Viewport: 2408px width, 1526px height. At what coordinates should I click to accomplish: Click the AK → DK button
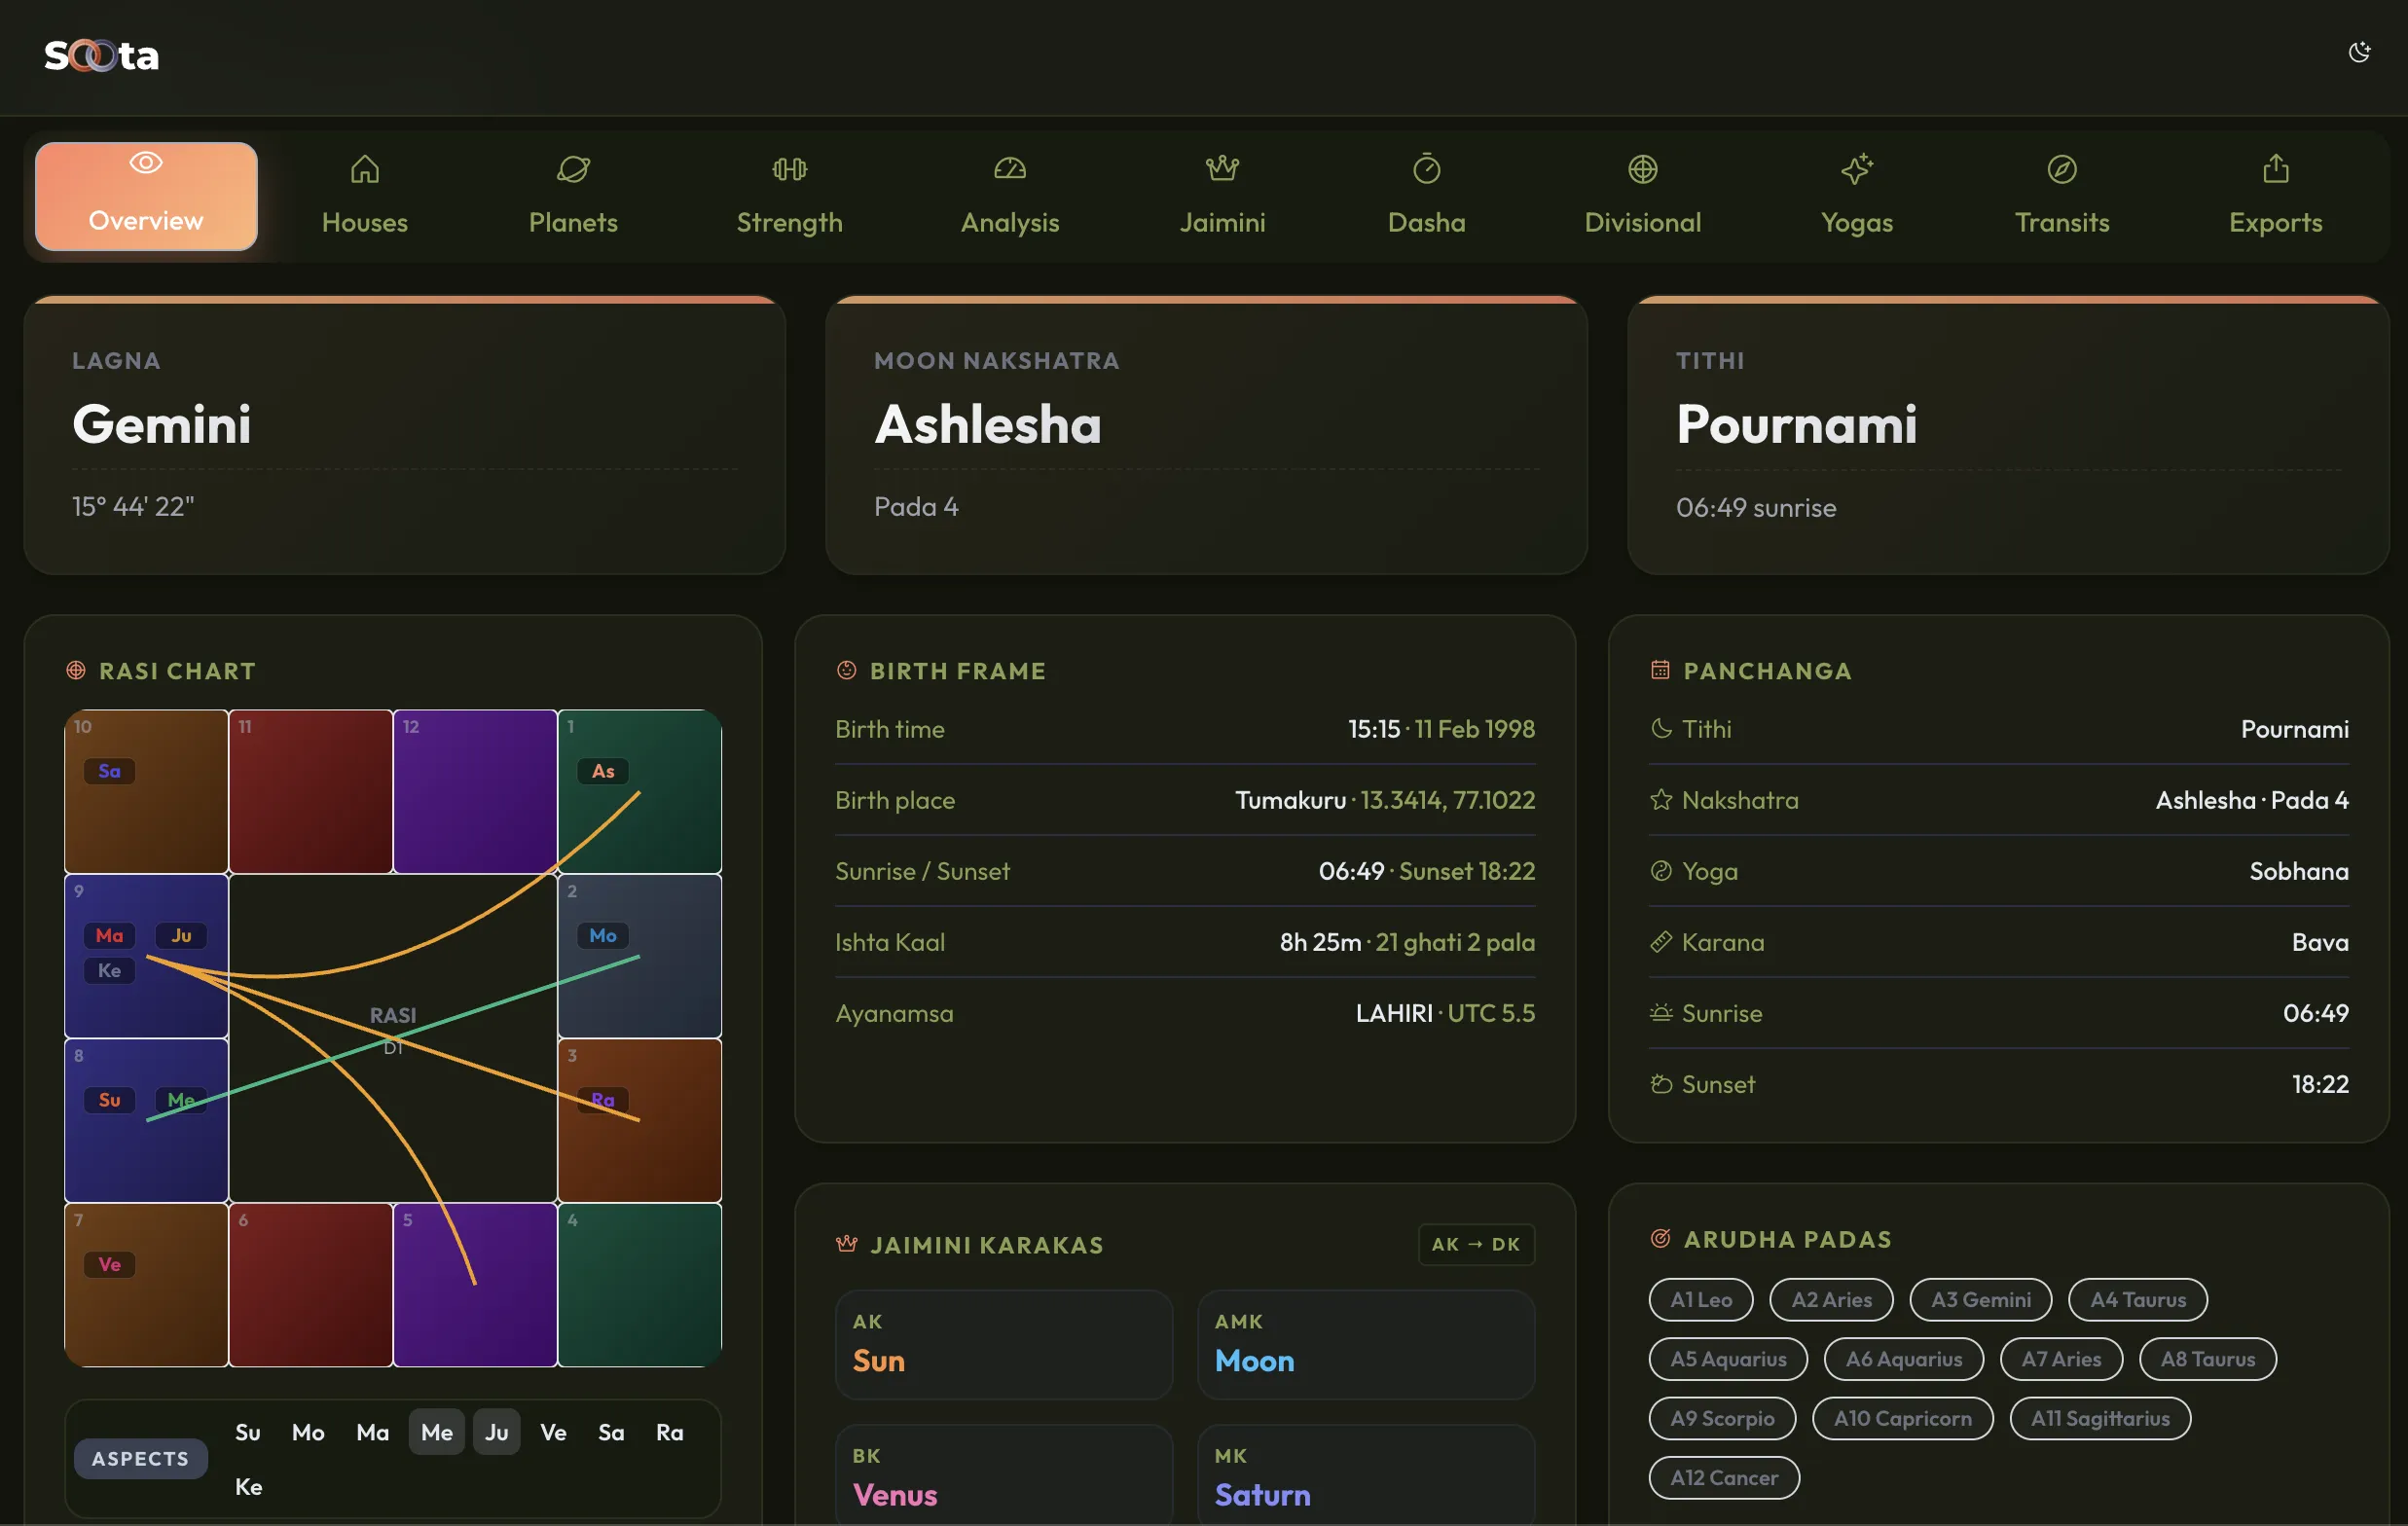(1476, 1244)
